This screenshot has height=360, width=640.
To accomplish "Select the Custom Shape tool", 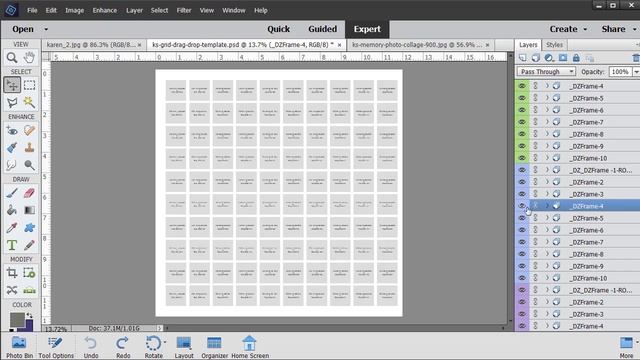I will pos(29,228).
